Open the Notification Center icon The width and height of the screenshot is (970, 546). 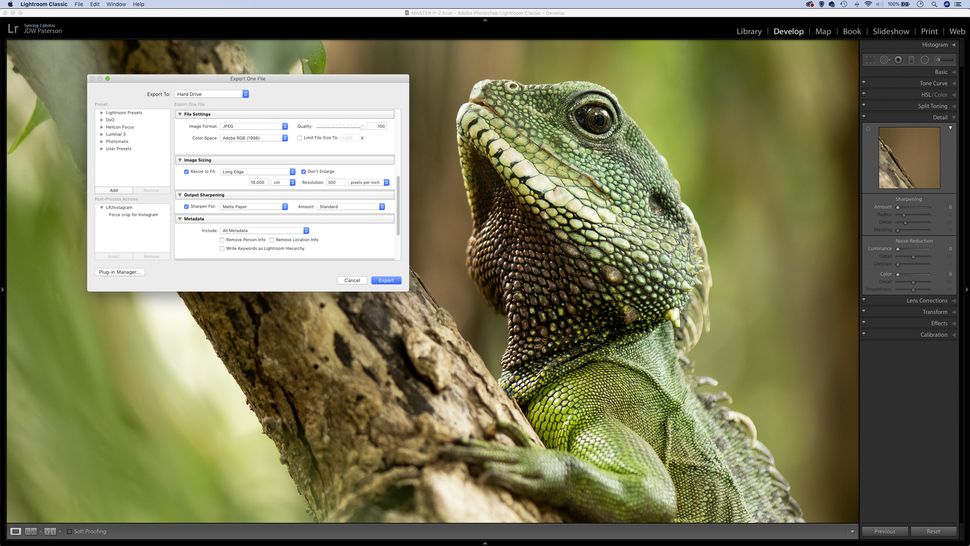(958, 4)
